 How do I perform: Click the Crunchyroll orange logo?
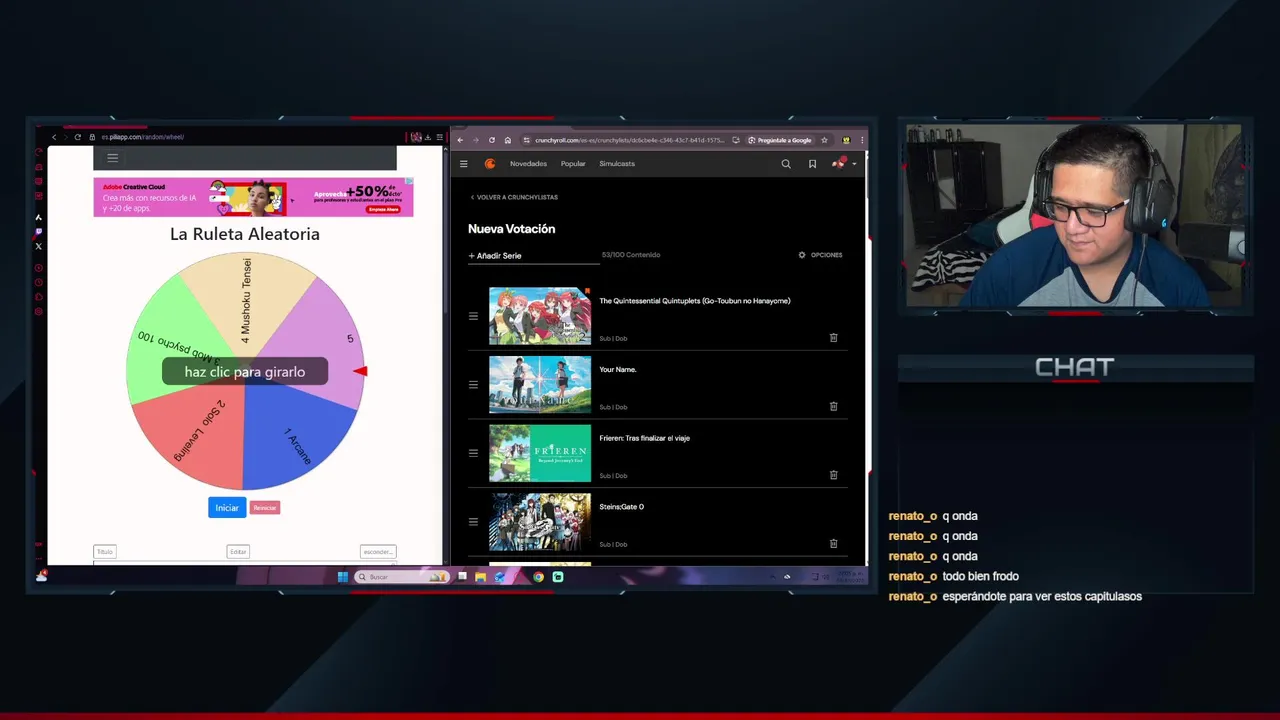click(x=490, y=164)
